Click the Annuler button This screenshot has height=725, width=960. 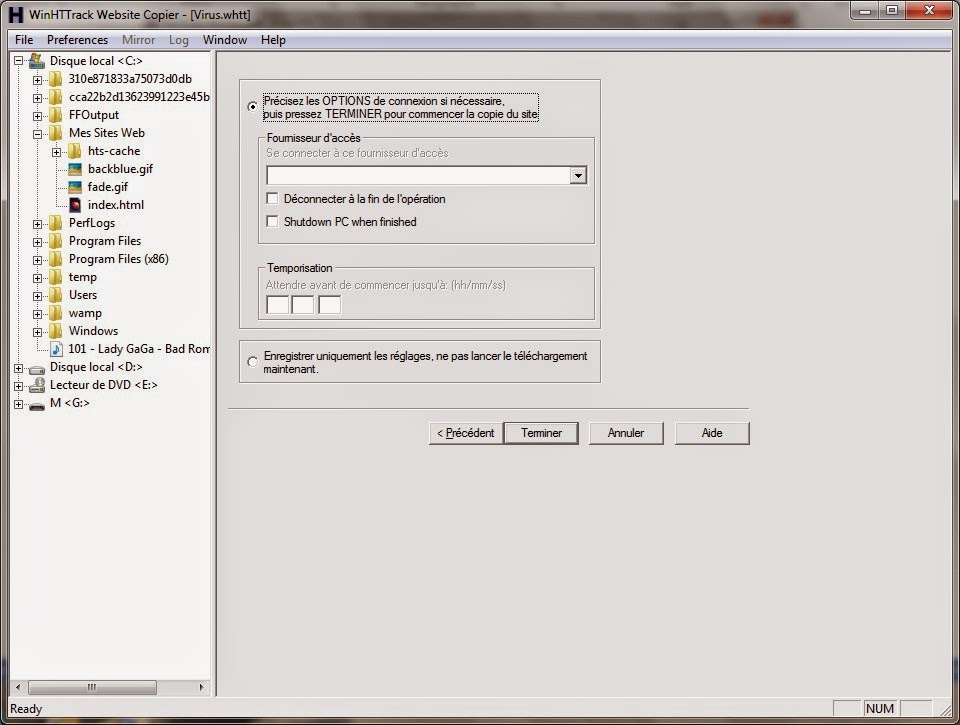pos(626,433)
